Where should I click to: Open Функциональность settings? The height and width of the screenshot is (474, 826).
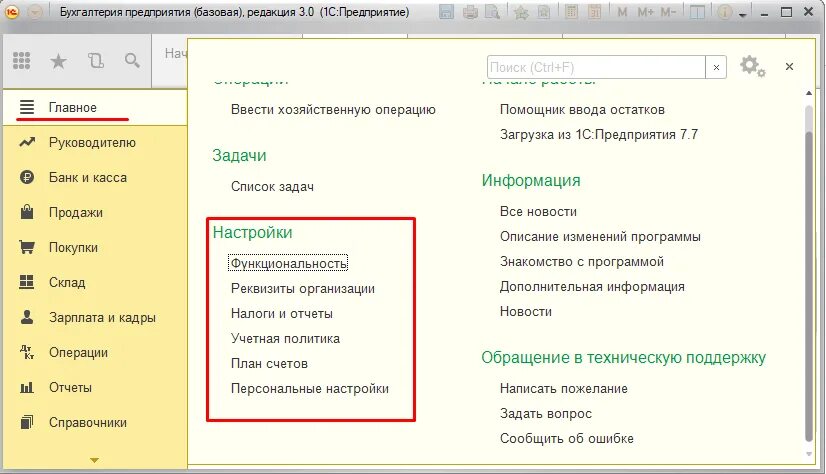(288, 263)
